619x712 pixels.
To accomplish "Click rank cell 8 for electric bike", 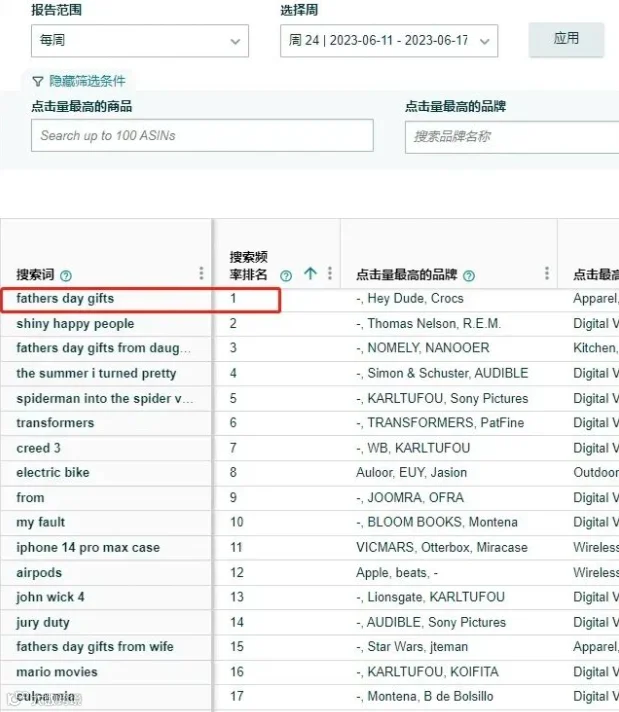I will pyautogui.click(x=233, y=473).
